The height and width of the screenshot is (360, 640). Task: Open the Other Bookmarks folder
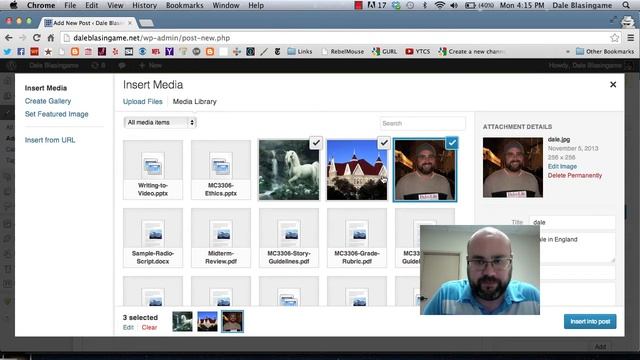[x=605, y=51]
